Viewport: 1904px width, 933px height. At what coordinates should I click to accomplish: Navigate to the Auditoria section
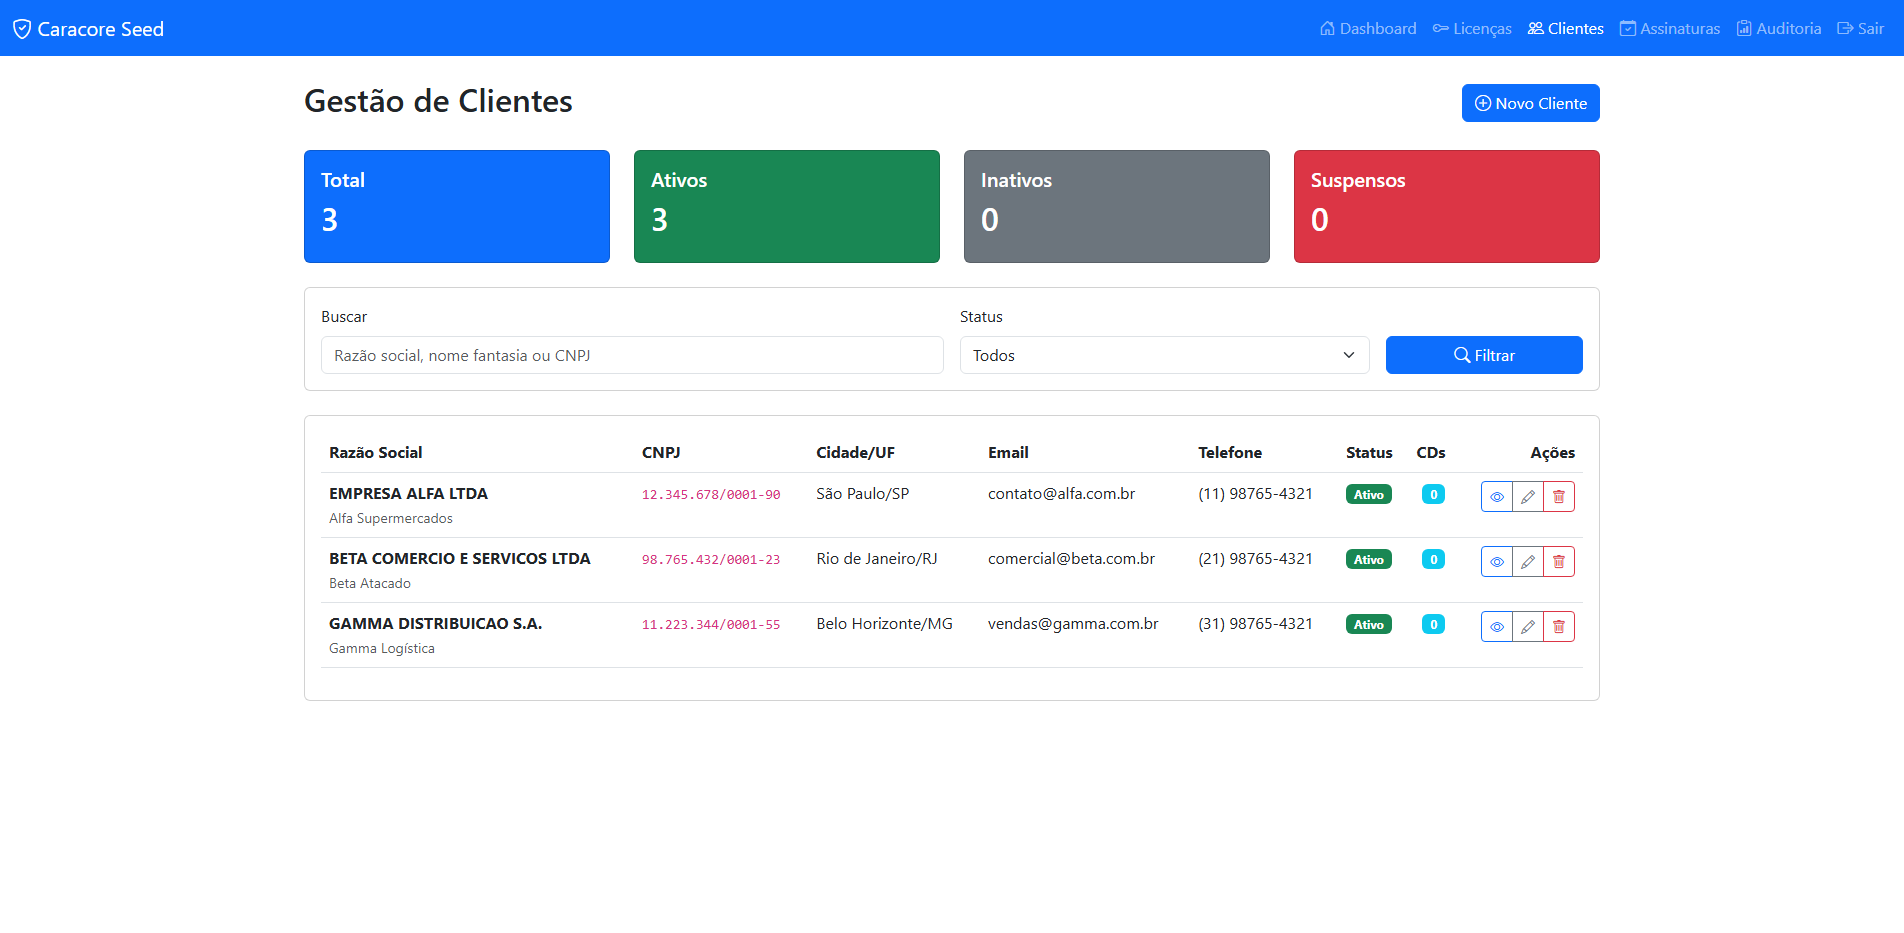[1778, 29]
